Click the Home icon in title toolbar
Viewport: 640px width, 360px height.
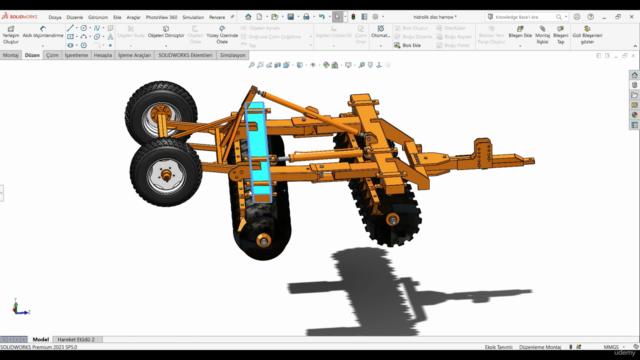click(x=248, y=17)
